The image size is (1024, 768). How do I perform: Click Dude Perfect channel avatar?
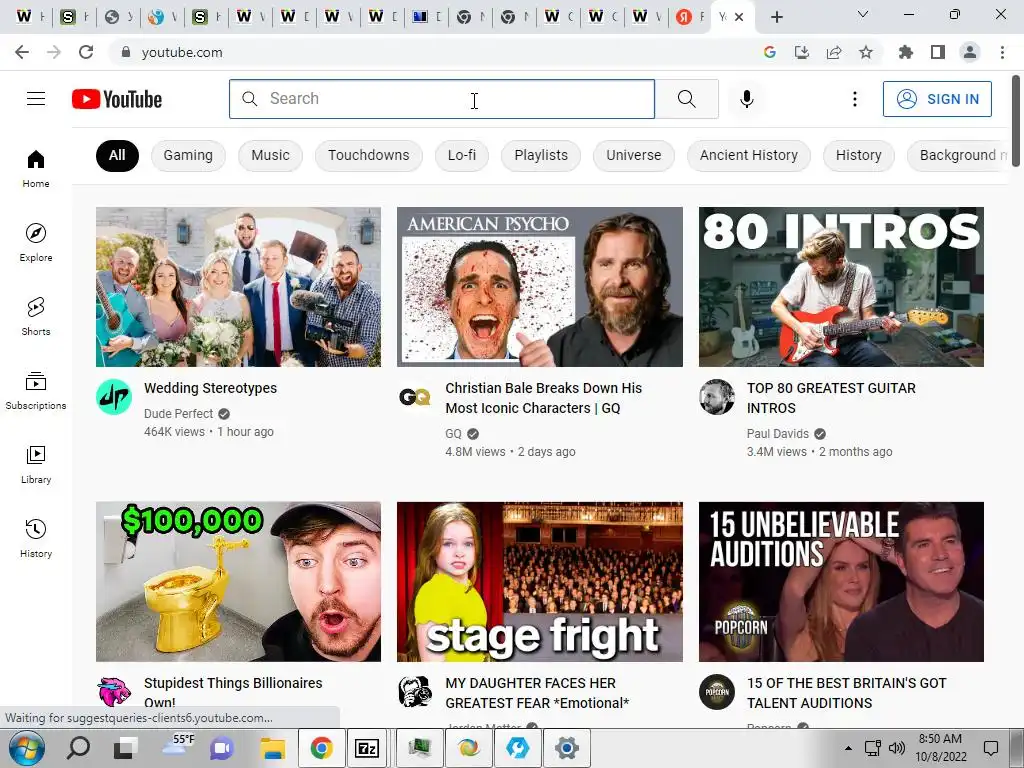tap(114, 397)
